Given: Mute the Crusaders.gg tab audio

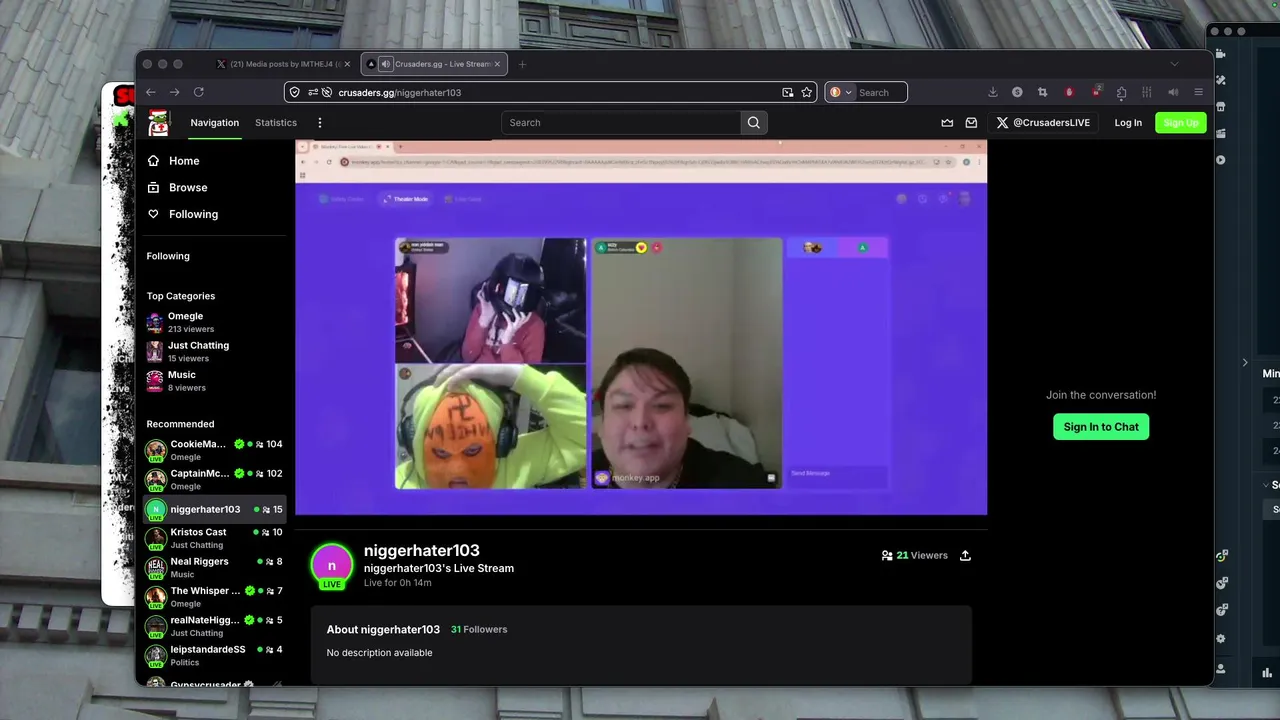Looking at the screenshot, I should [x=386, y=64].
